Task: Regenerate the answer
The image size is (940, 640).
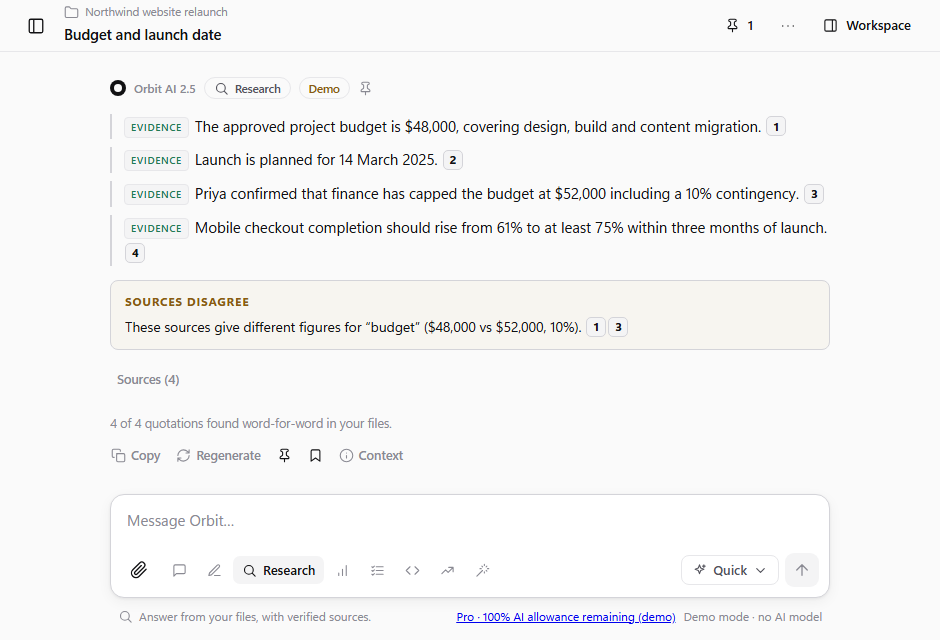Action: coord(219,455)
